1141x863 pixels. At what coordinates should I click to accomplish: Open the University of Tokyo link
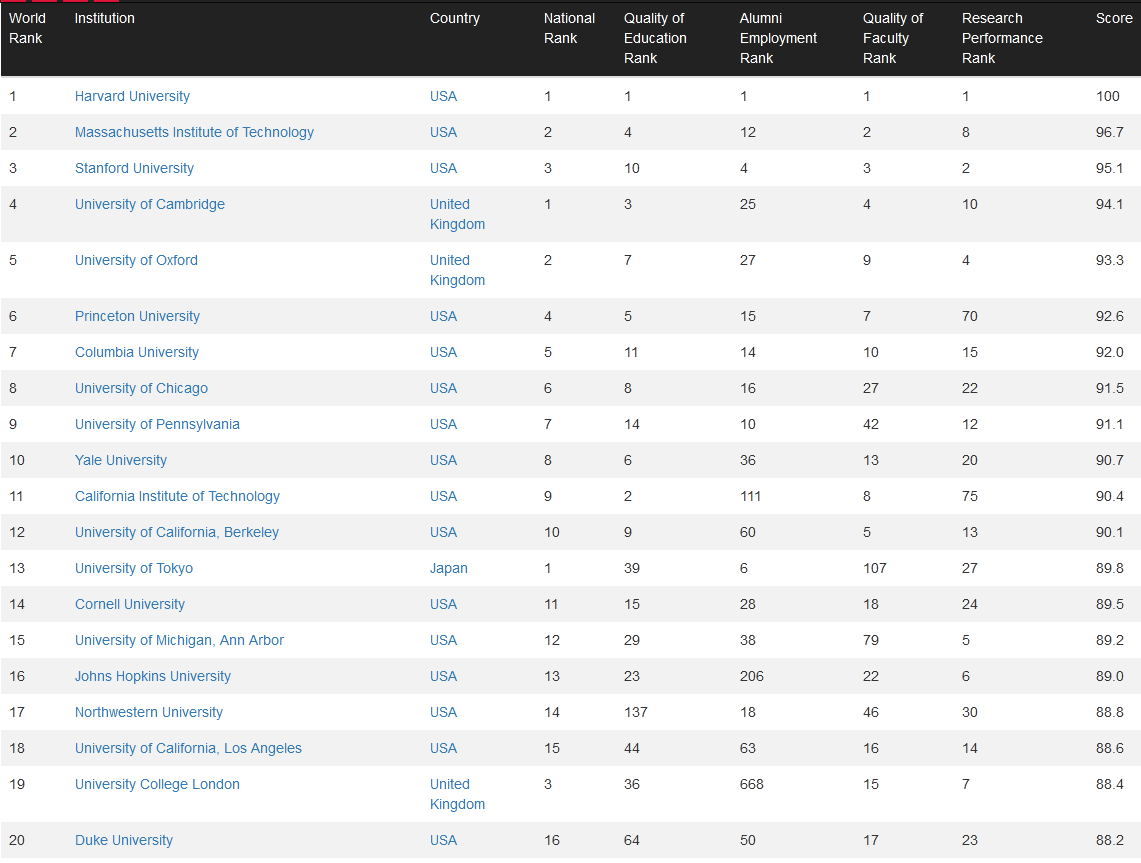pos(134,568)
